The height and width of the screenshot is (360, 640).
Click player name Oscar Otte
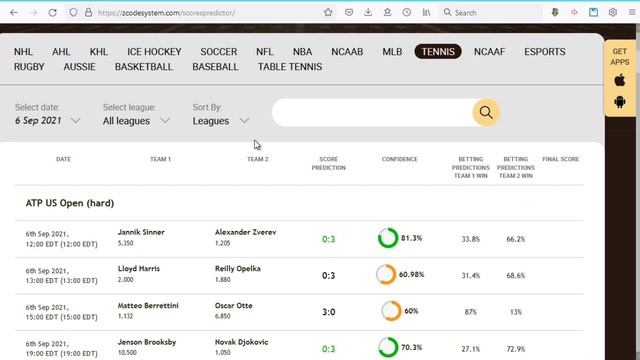pyautogui.click(x=233, y=305)
